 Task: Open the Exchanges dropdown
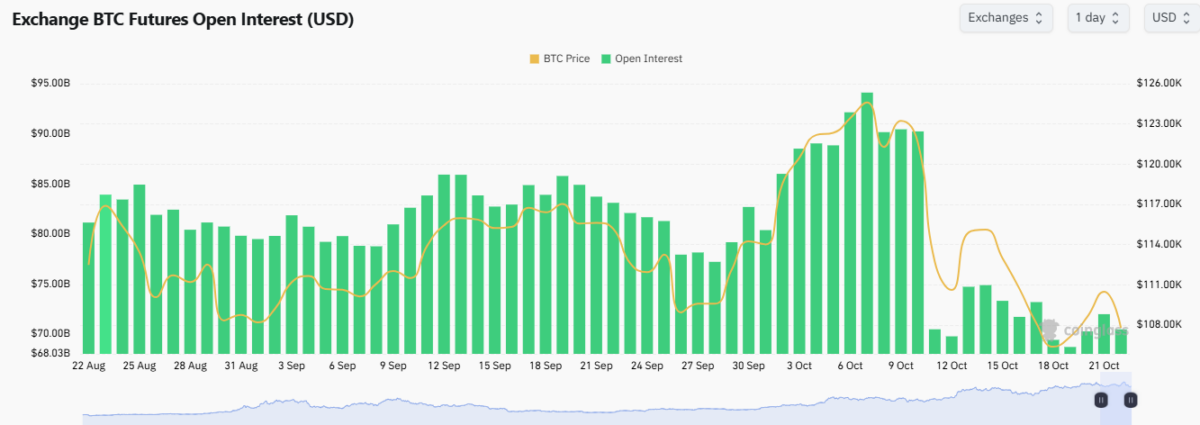1005,18
